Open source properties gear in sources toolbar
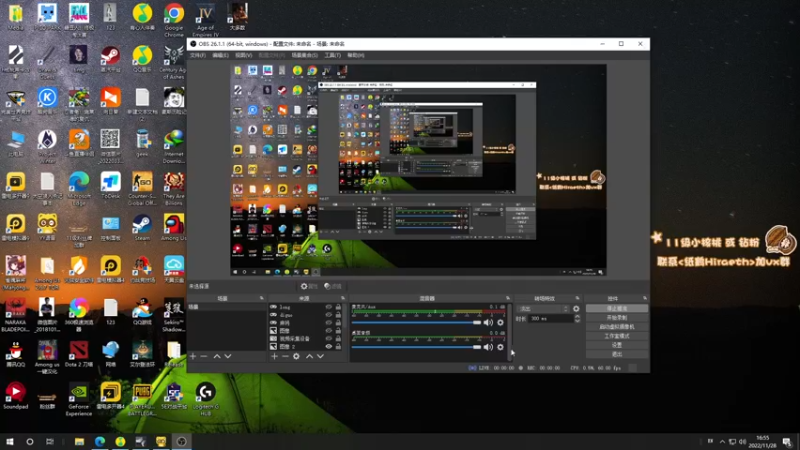 pos(296,356)
